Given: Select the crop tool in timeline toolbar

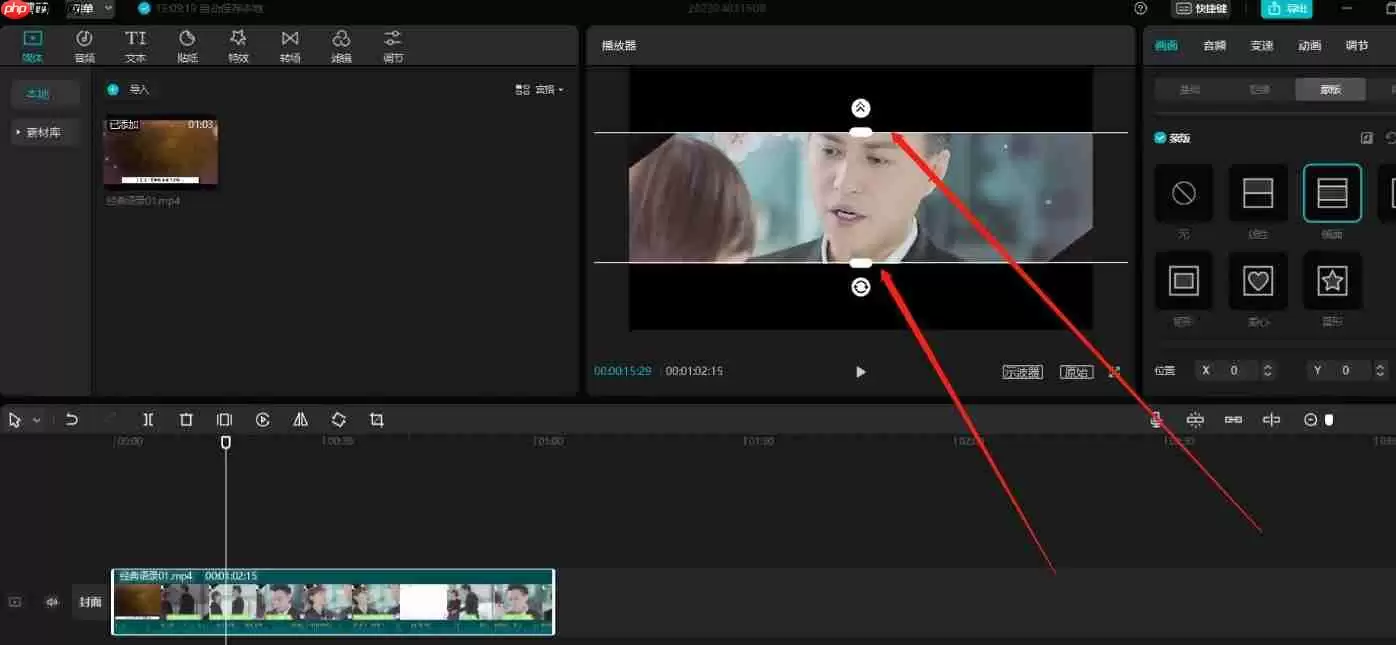Looking at the screenshot, I should [x=376, y=419].
